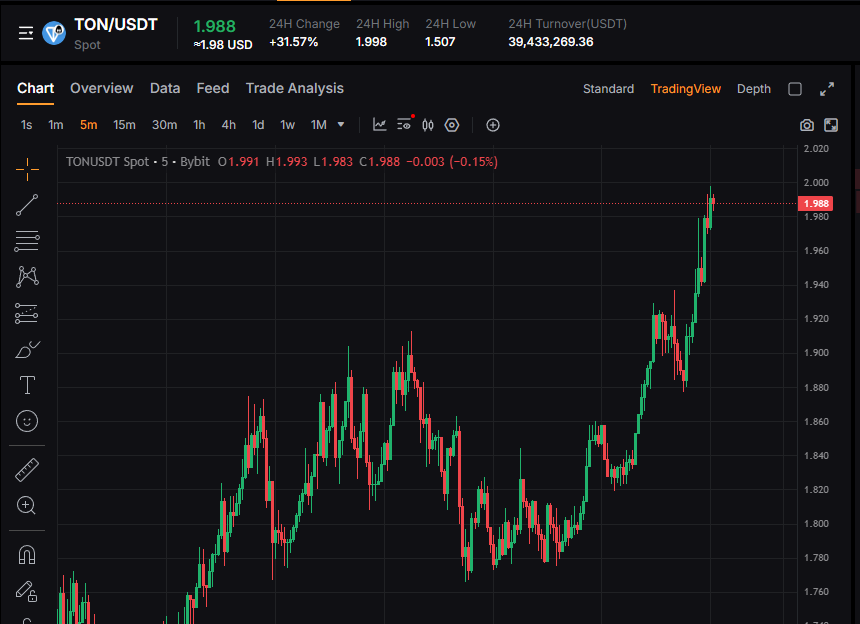Viewport: 860px width, 624px height.
Task: Open the hamburger menu beside TON/USDT
Action: (26, 33)
